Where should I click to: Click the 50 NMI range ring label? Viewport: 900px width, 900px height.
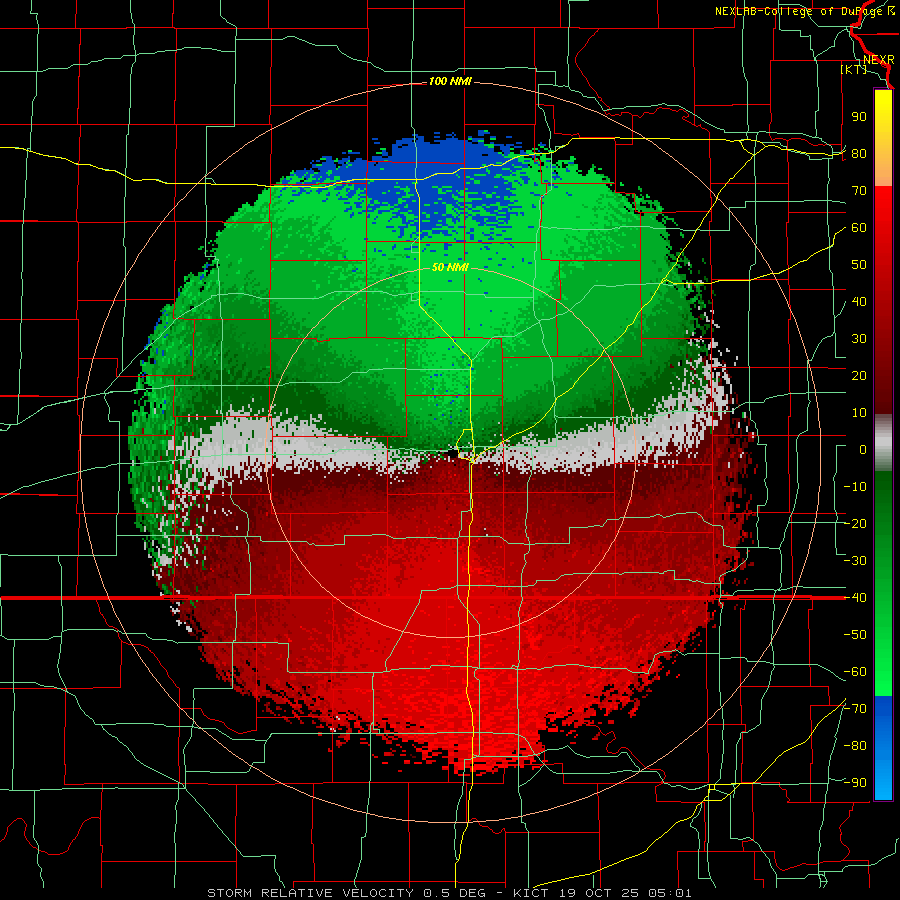point(449,267)
